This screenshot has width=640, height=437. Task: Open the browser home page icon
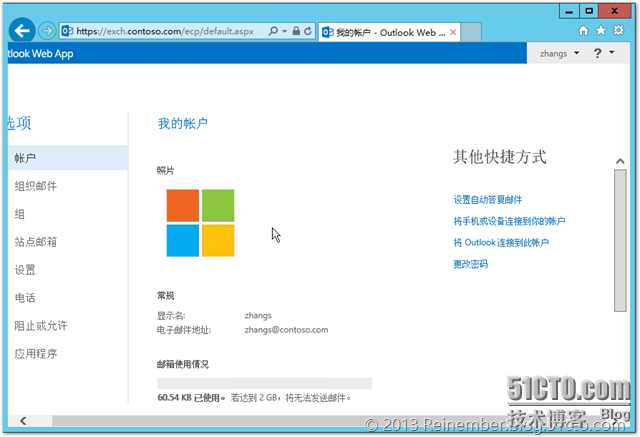583,31
